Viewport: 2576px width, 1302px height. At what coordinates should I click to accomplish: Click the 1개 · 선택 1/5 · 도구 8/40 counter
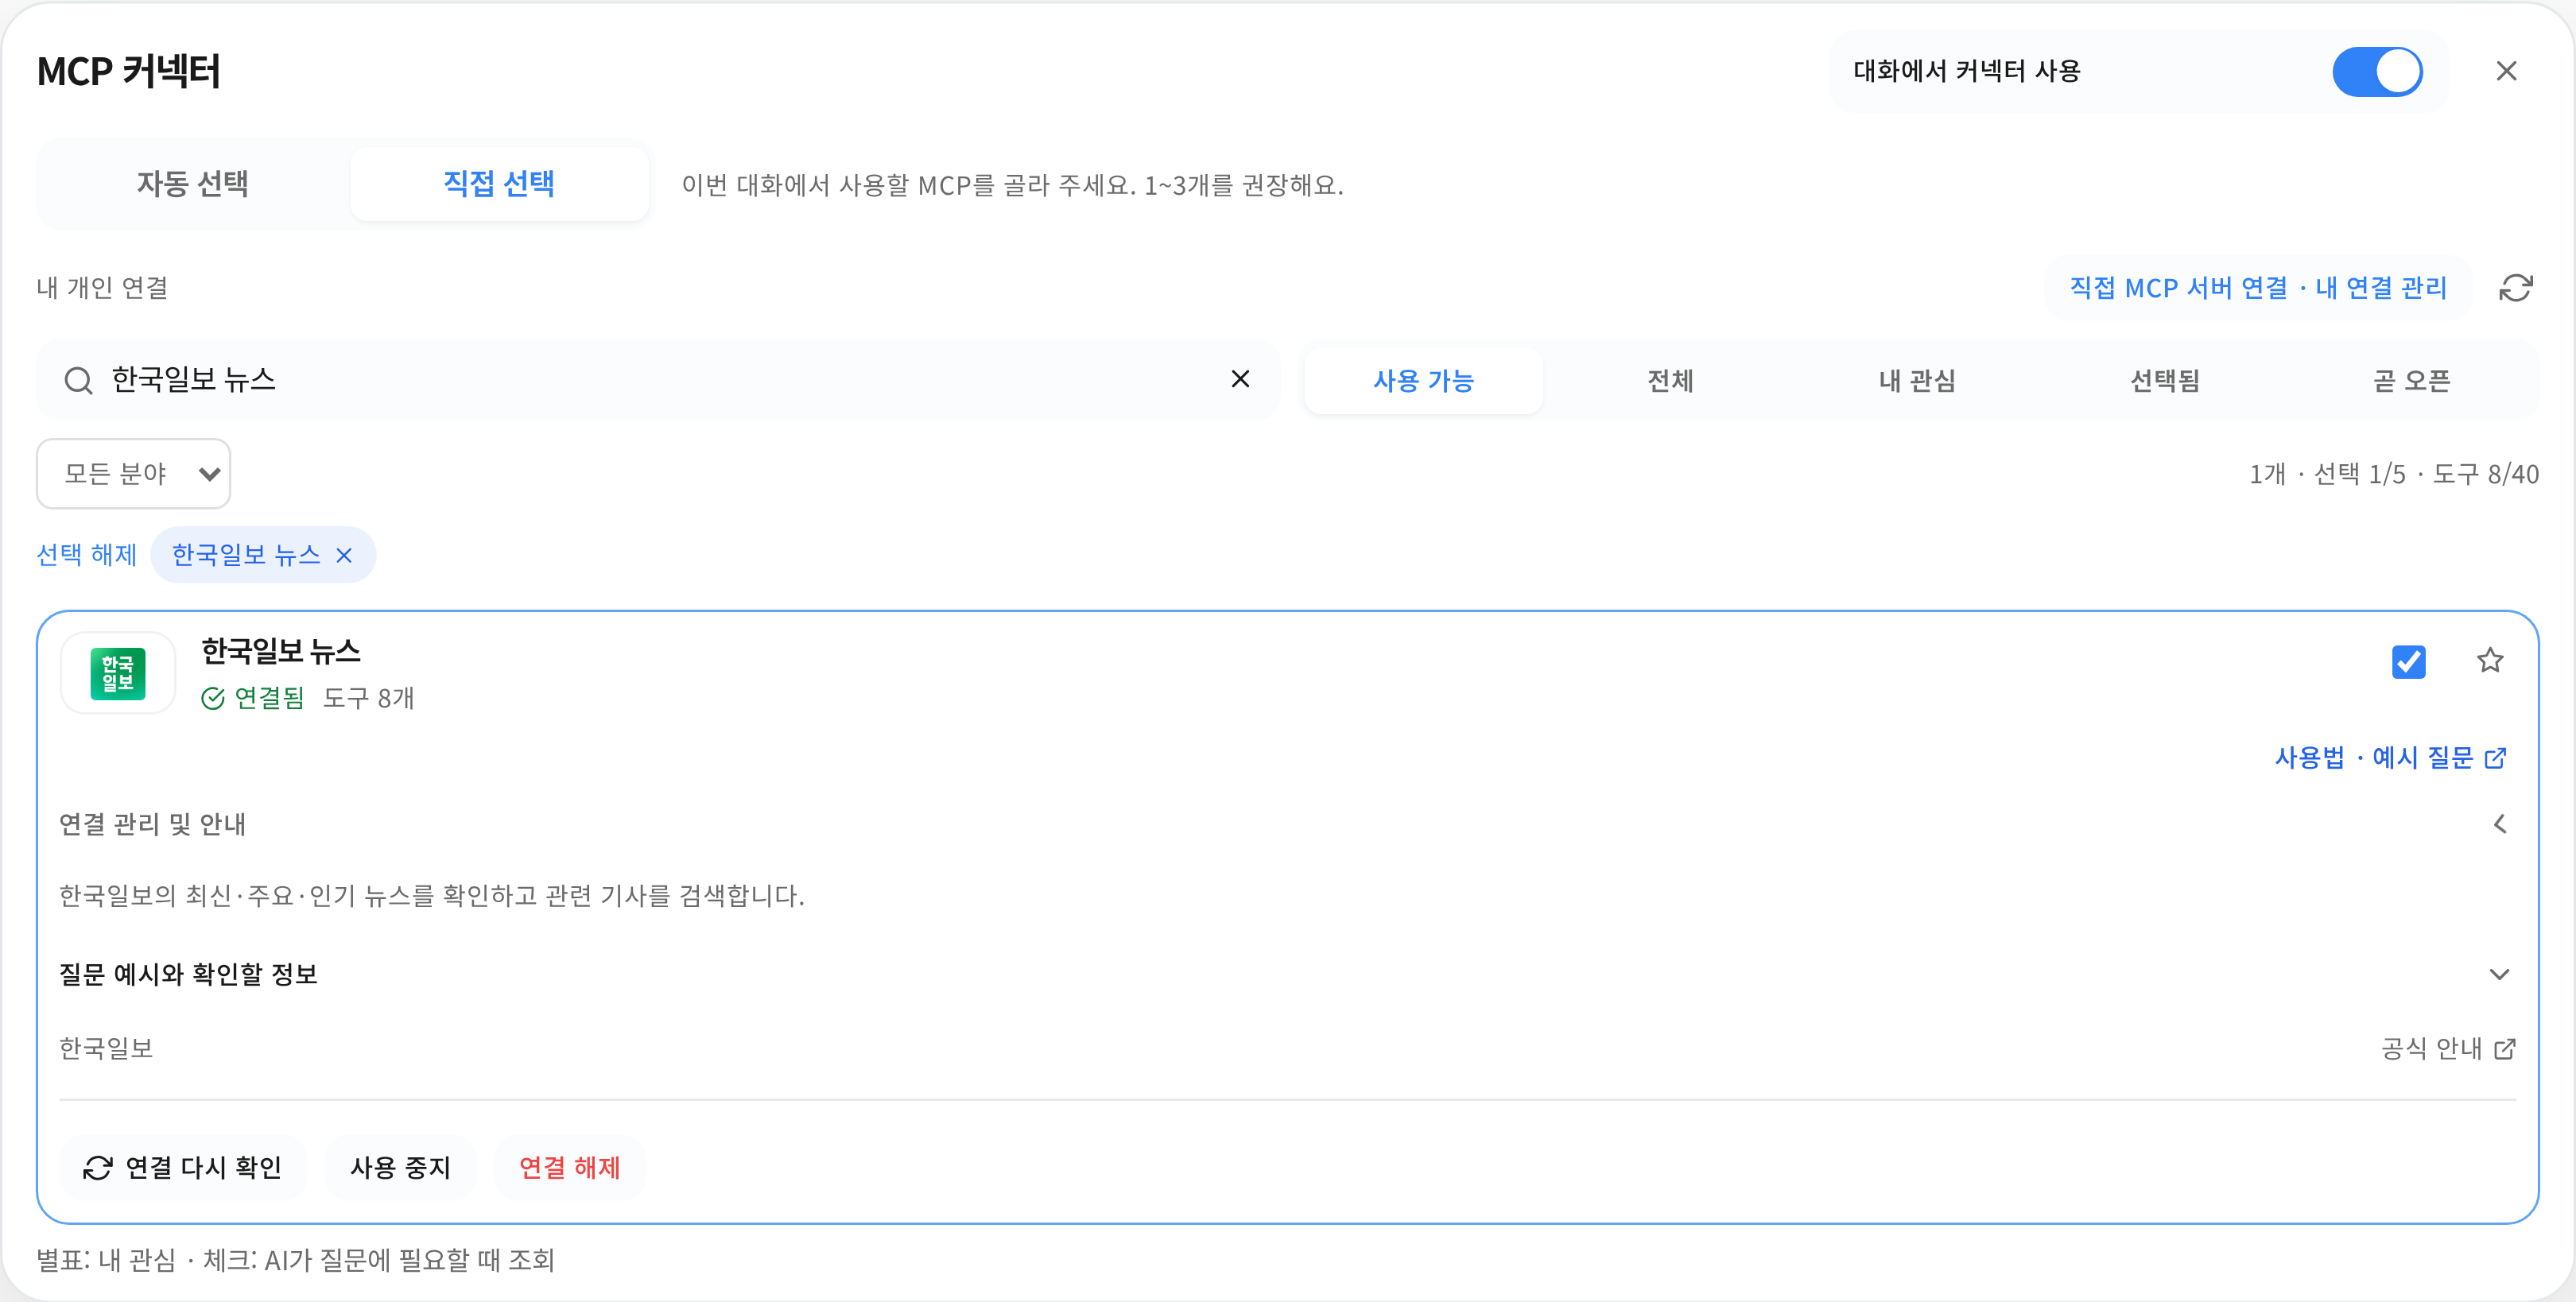(x=2393, y=474)
